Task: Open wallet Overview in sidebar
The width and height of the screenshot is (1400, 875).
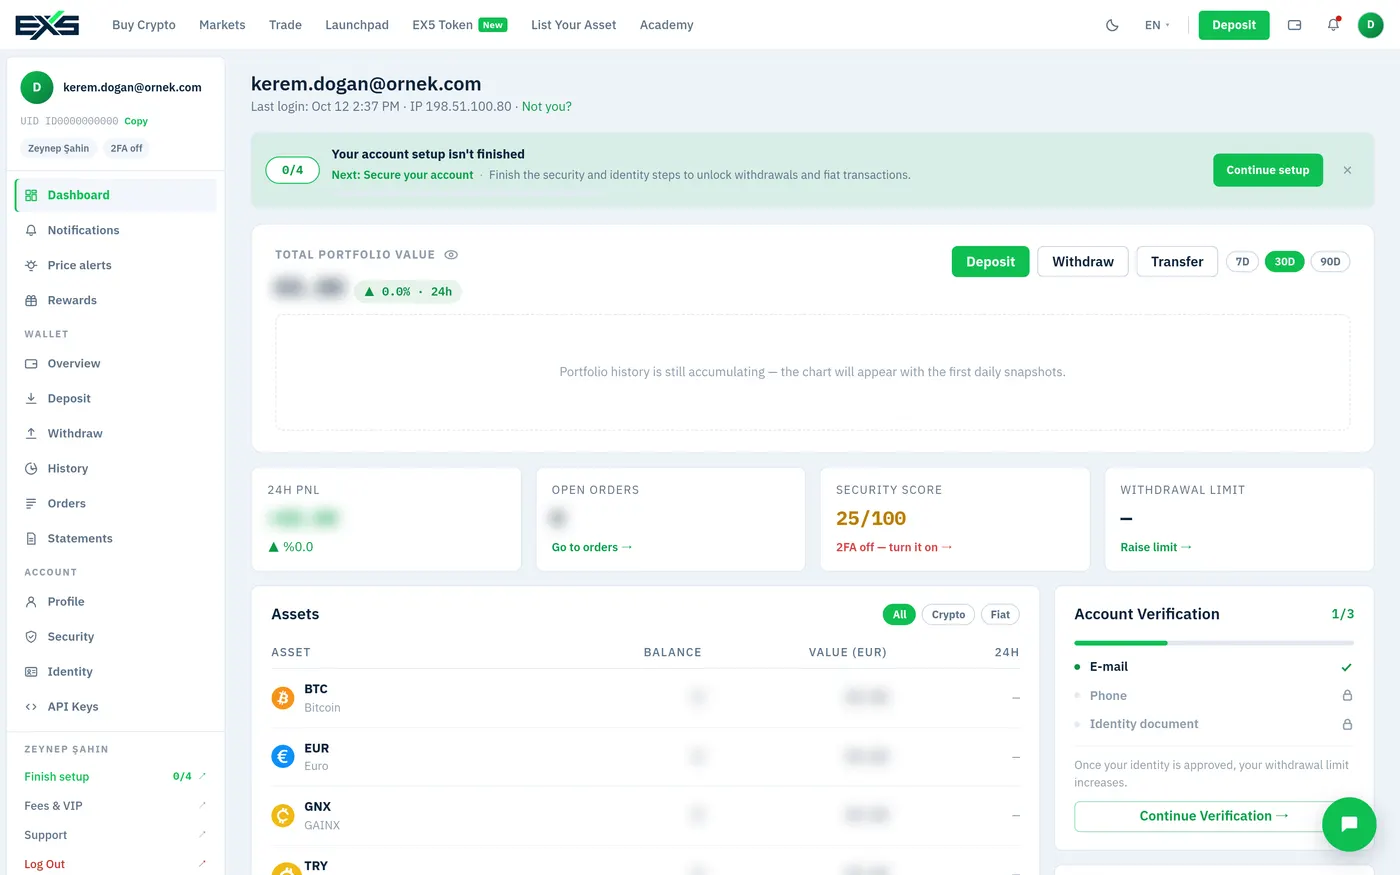Action: tap(116, 363)
